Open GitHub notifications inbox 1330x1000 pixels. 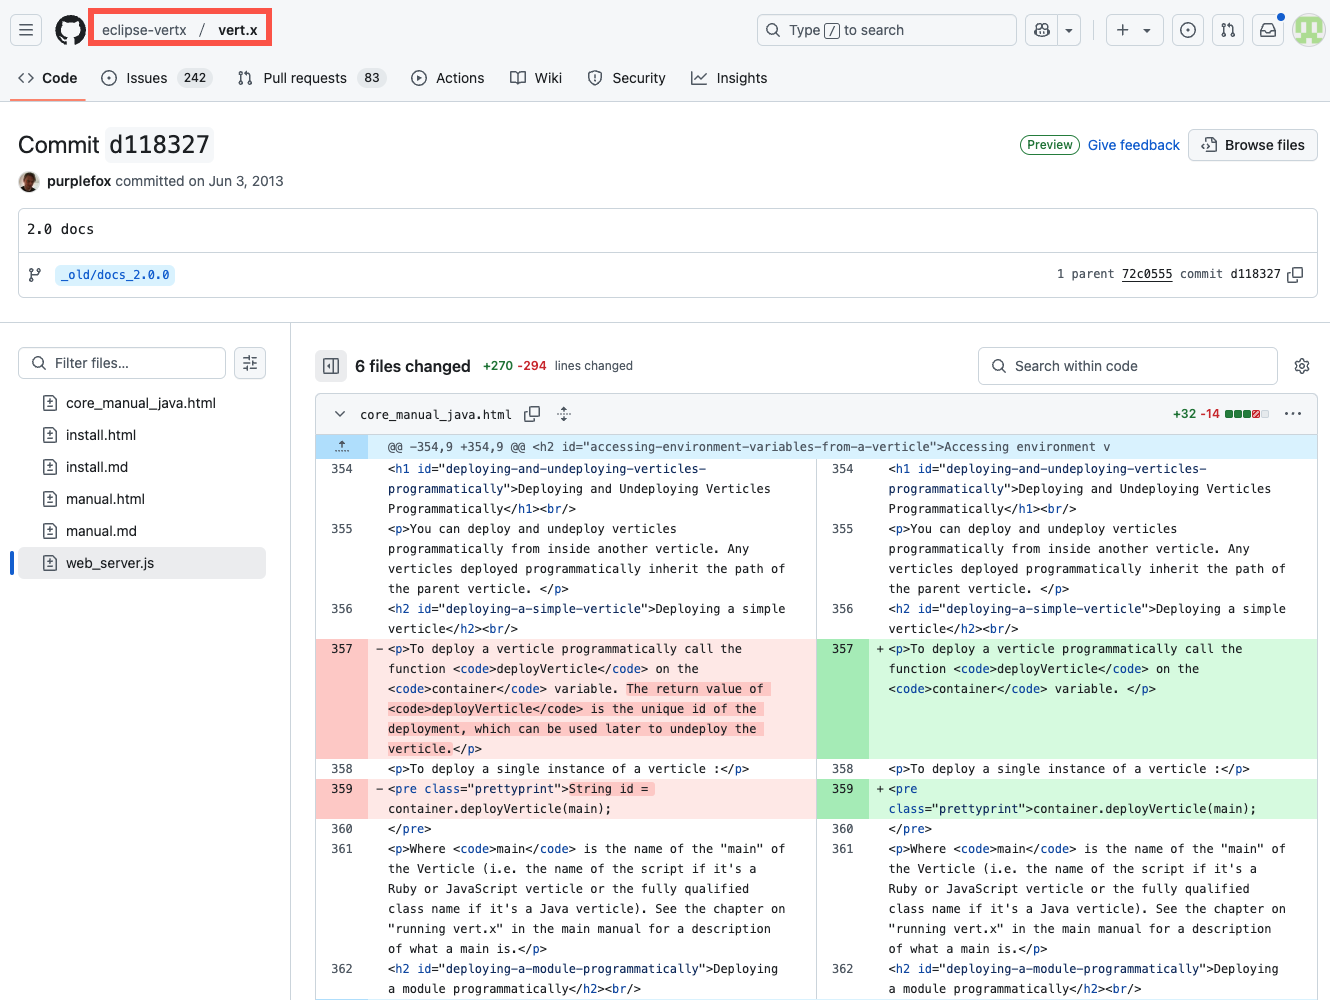click(x=1267, y=30)
